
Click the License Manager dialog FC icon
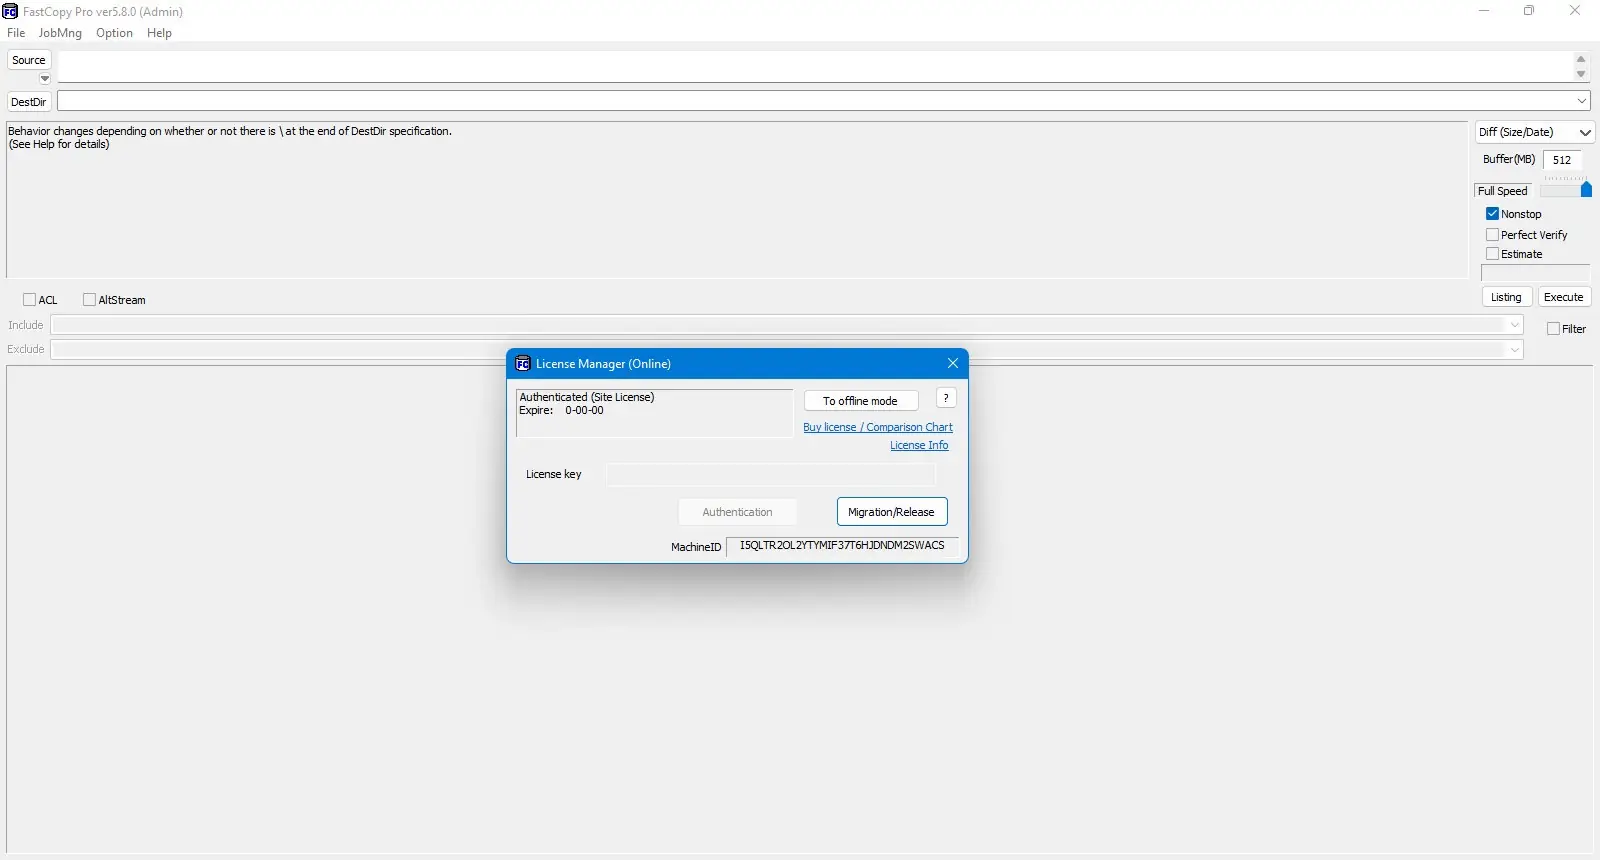pos(522,364)
